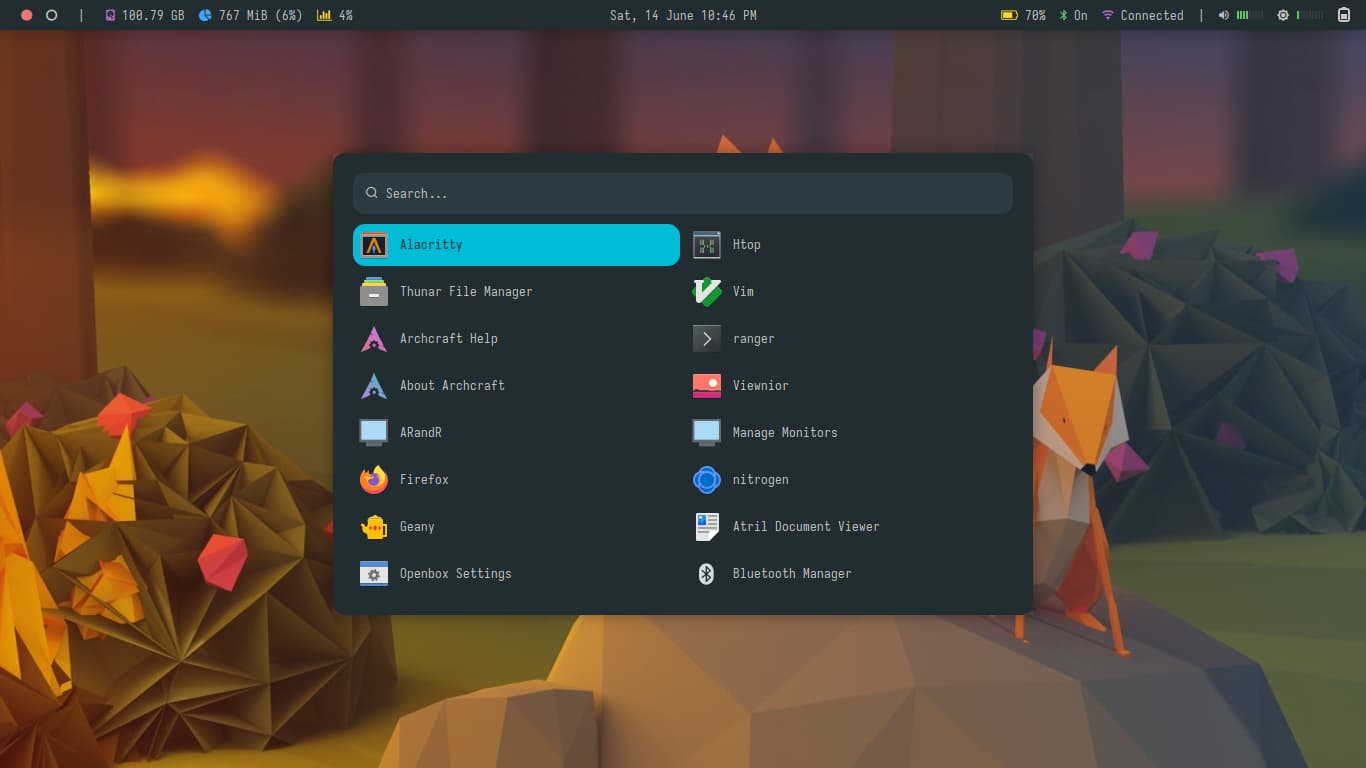Screen dimensions: 1366x768
Task: Open Thunar File Manager
Action: pyautogui.click(x=516, y=292)
